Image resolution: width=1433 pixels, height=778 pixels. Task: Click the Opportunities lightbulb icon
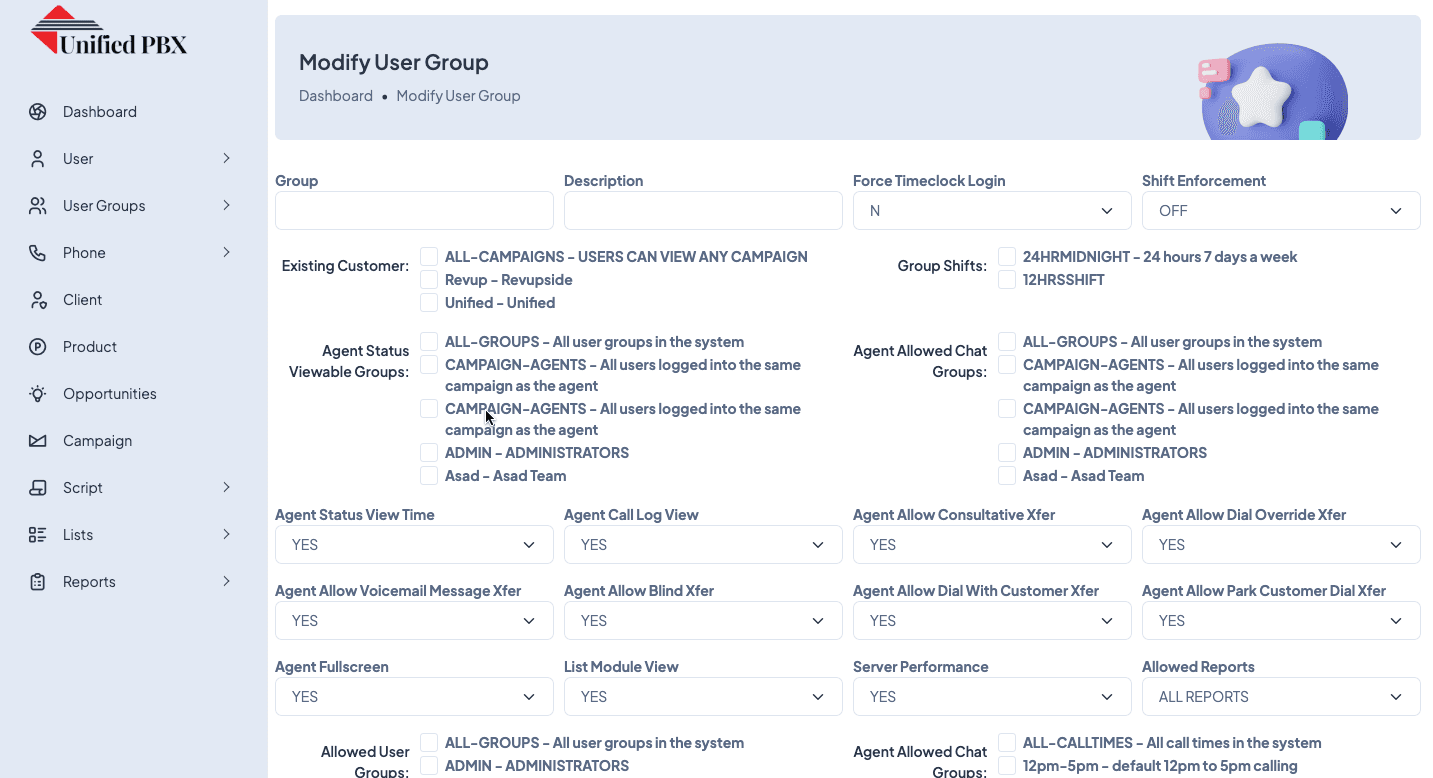(x=38, y=394)
